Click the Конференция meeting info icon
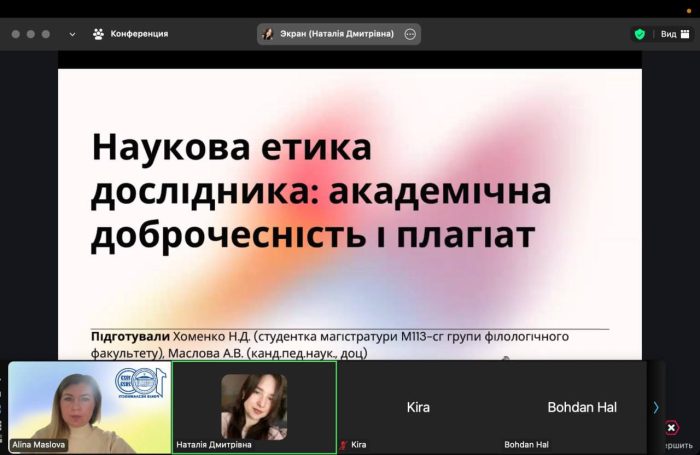700x455 pixels. 98,34
